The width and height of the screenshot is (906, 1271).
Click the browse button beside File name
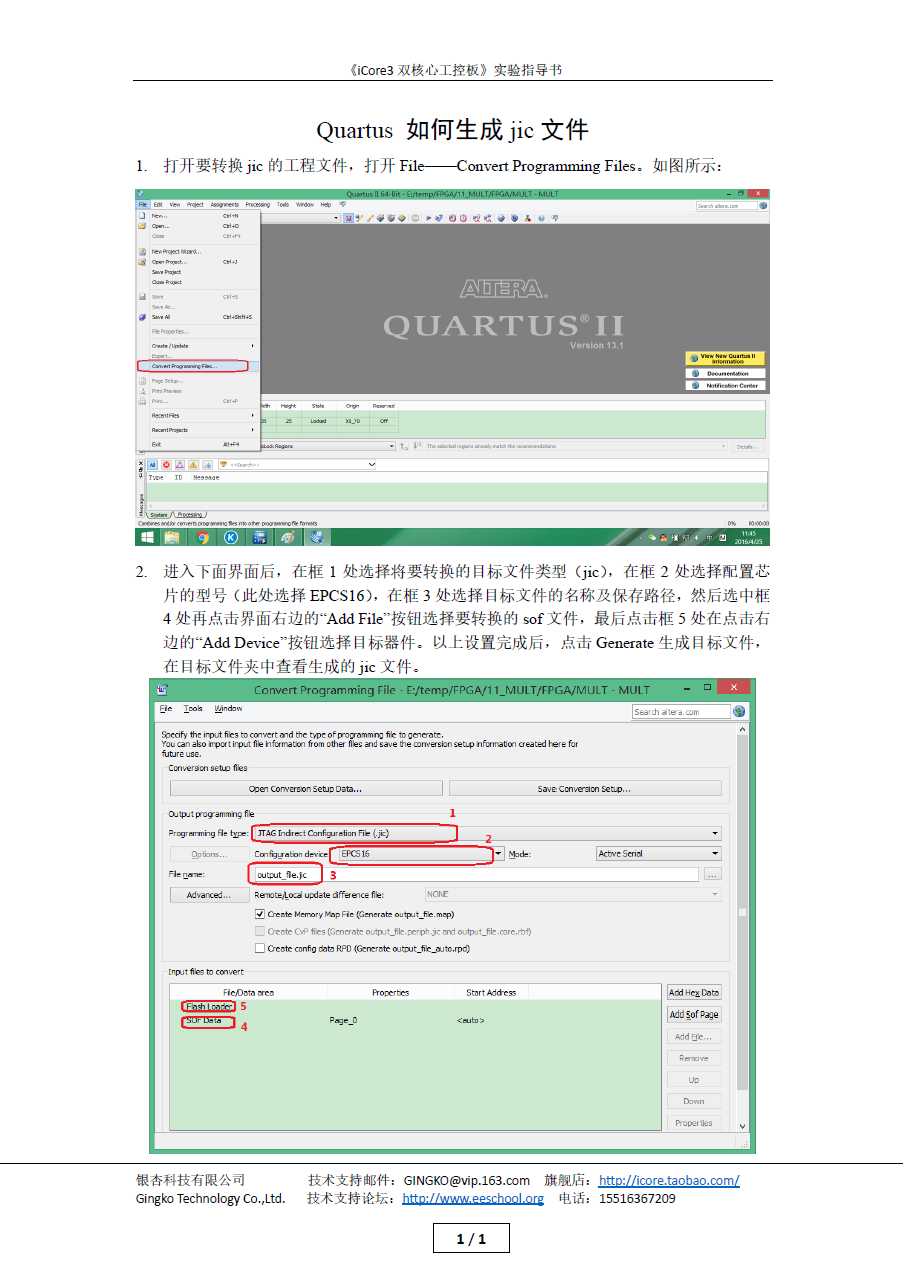(712, 874)
